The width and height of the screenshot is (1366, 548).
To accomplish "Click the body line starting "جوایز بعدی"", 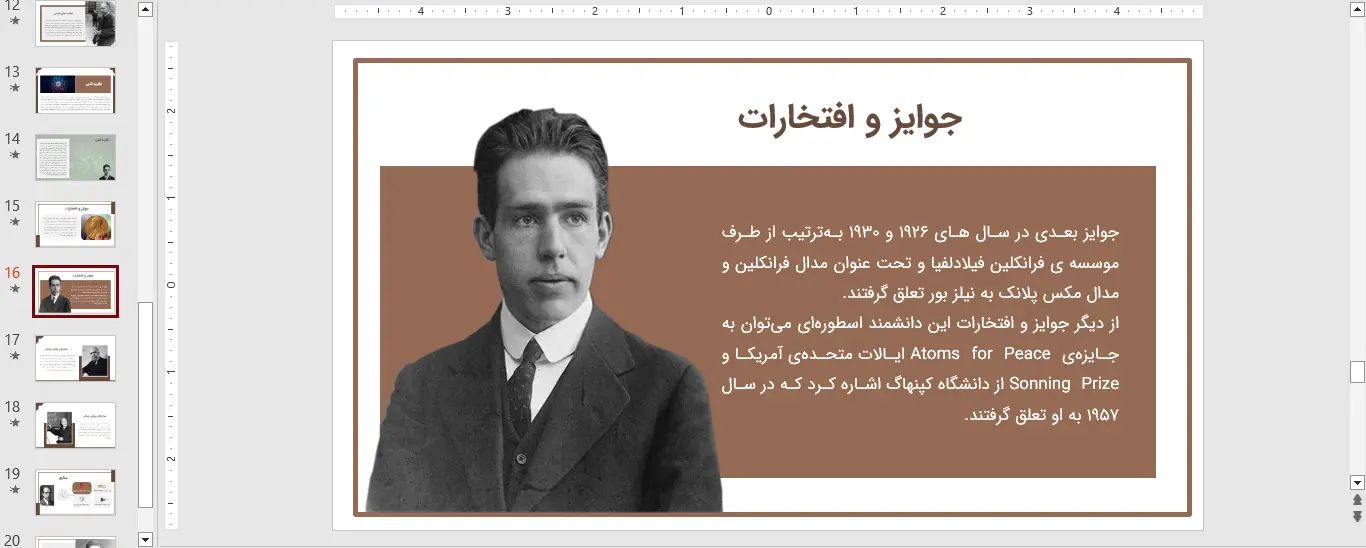I will tap(920, 232).
